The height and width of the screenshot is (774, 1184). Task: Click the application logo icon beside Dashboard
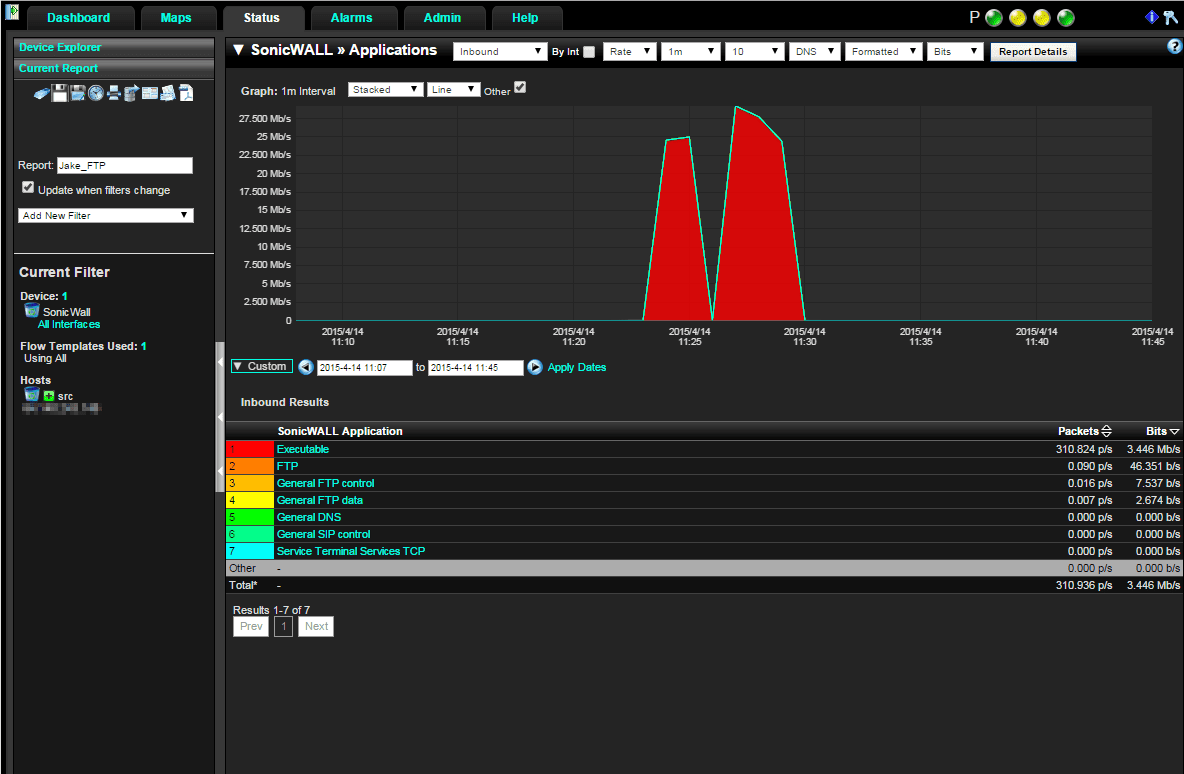[x=12, y=13]
